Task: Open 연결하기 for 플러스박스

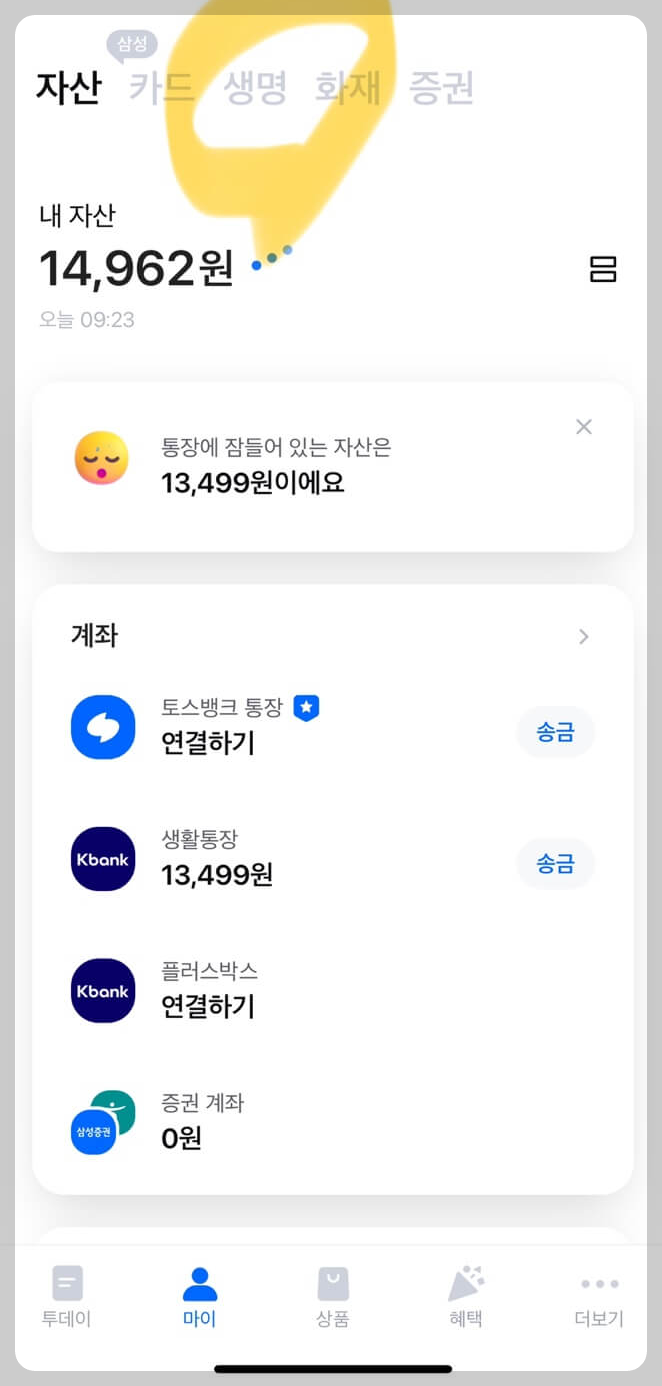Action: coord(207,1008)
